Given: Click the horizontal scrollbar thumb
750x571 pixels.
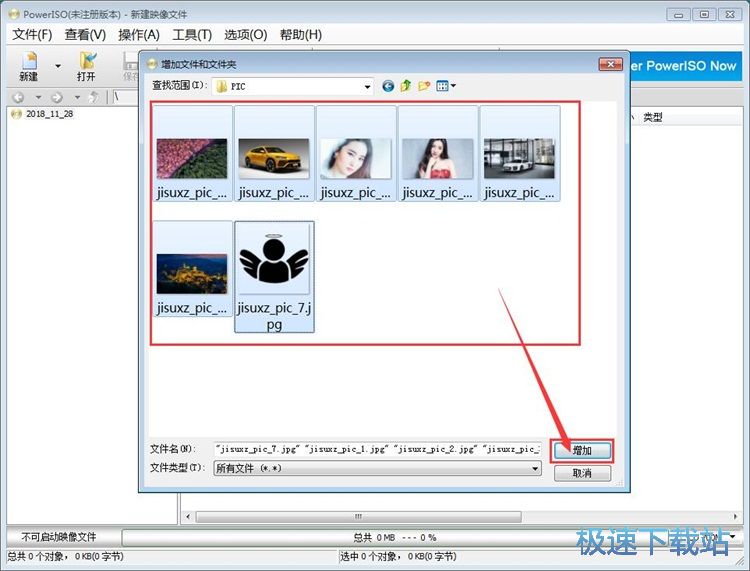Looking at the screenshot, I should 358,516.
